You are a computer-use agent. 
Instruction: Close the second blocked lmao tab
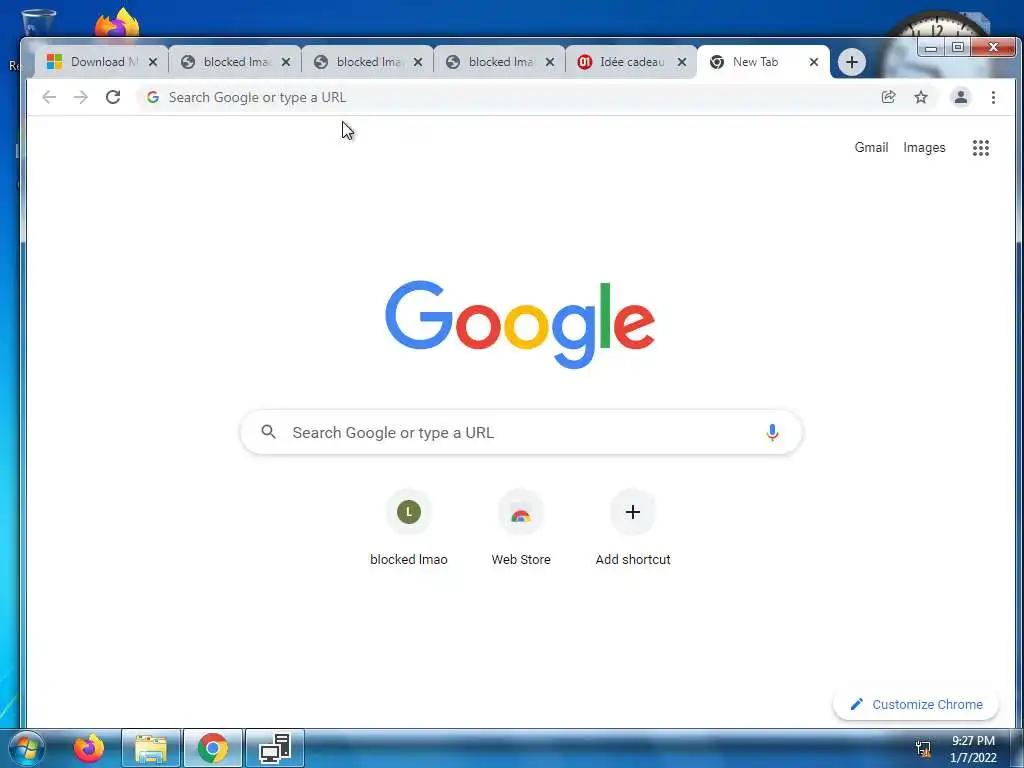[418, 62]
